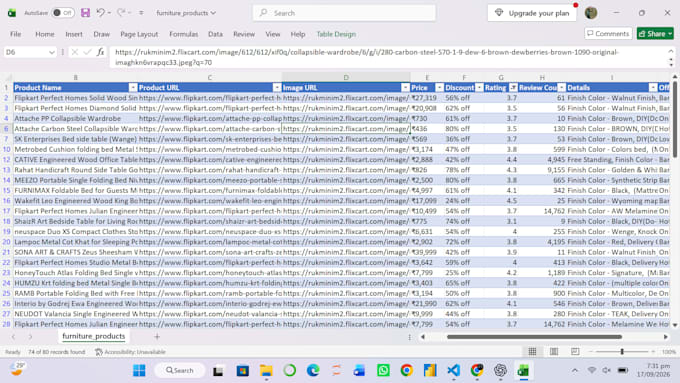This screenshot has width=680, height=383.
Task: Open the Discount column filter dropdown
Action: [479, 88]
